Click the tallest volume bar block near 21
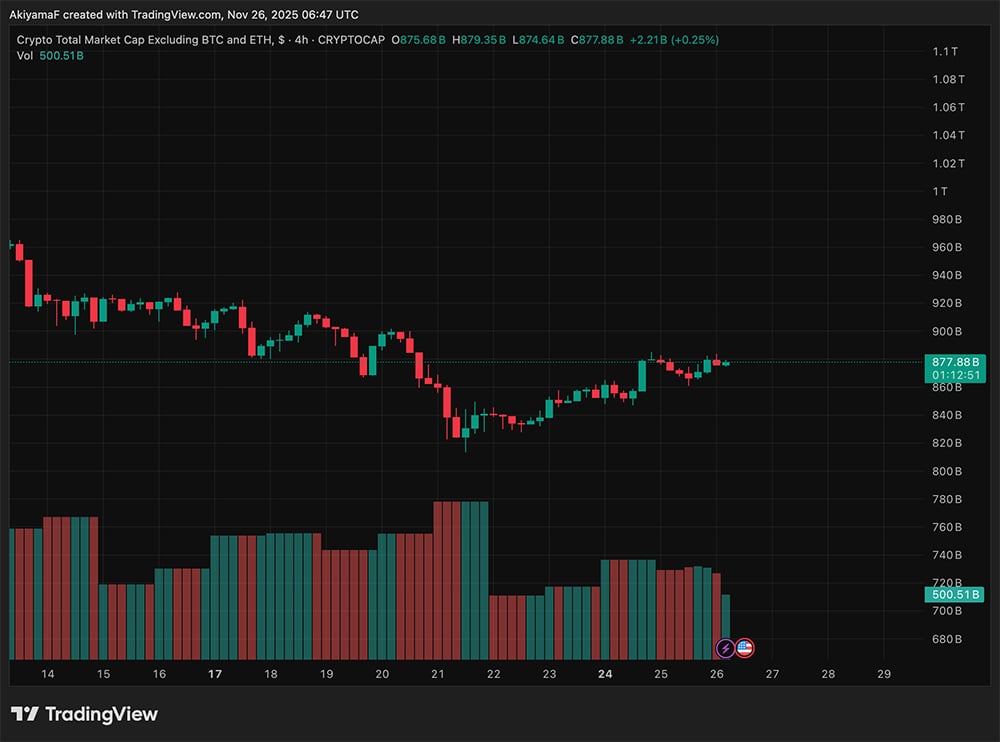The image size is (1000, 742). pyautogui.click(x=460, y=580)
